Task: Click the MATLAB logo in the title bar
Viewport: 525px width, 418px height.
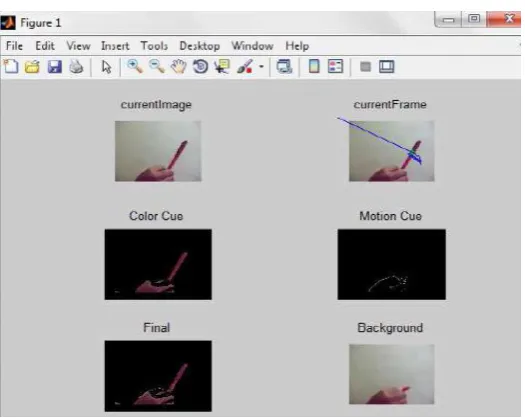Action: pyautogui.click(x=8, y=23)
